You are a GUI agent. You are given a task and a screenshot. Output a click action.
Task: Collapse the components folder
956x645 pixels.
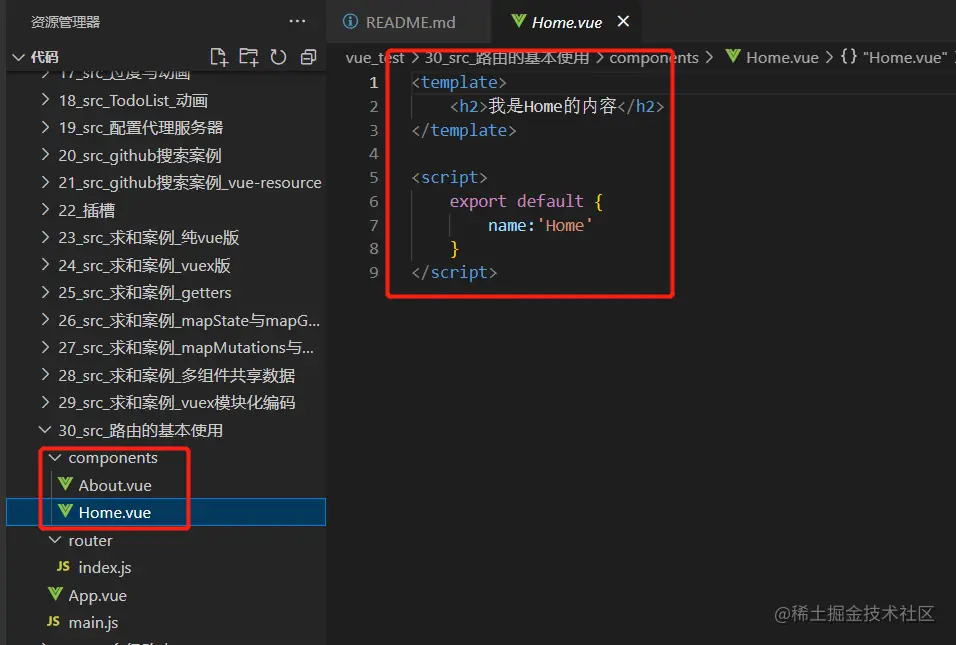(x=166, y=457)
